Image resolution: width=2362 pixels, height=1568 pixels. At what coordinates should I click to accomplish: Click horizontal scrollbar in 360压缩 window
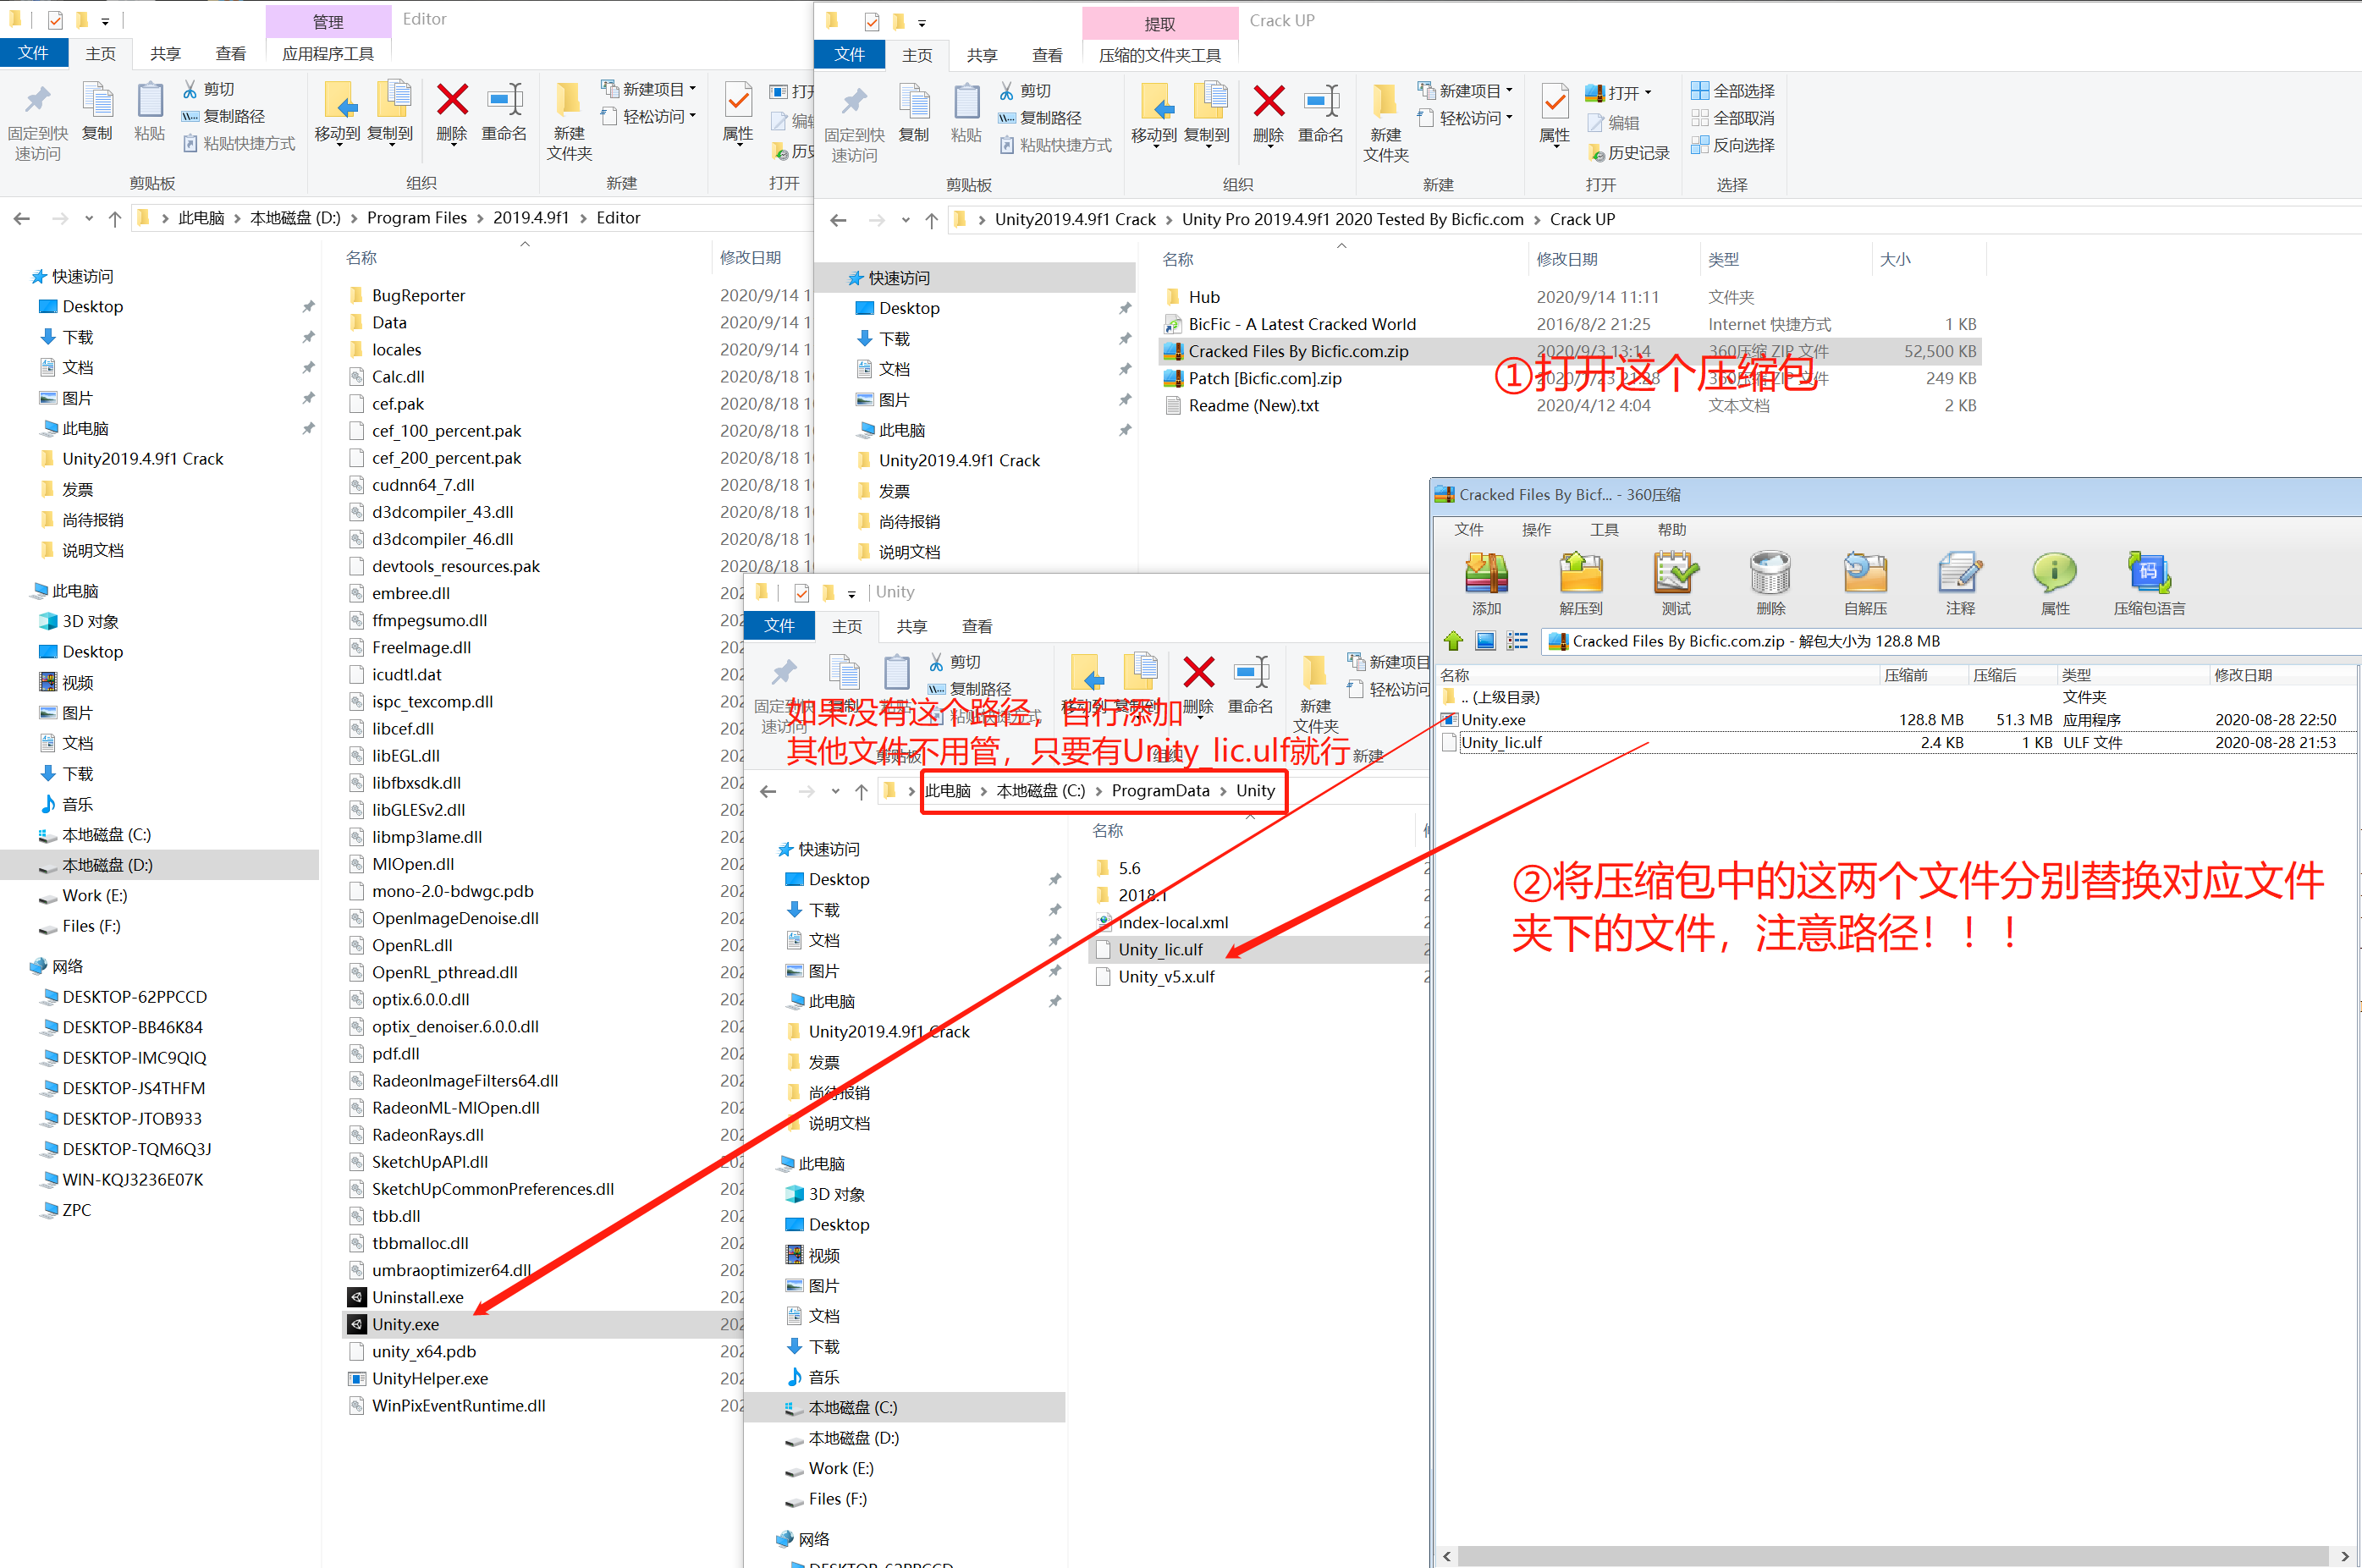[x=1894, y=1557]
